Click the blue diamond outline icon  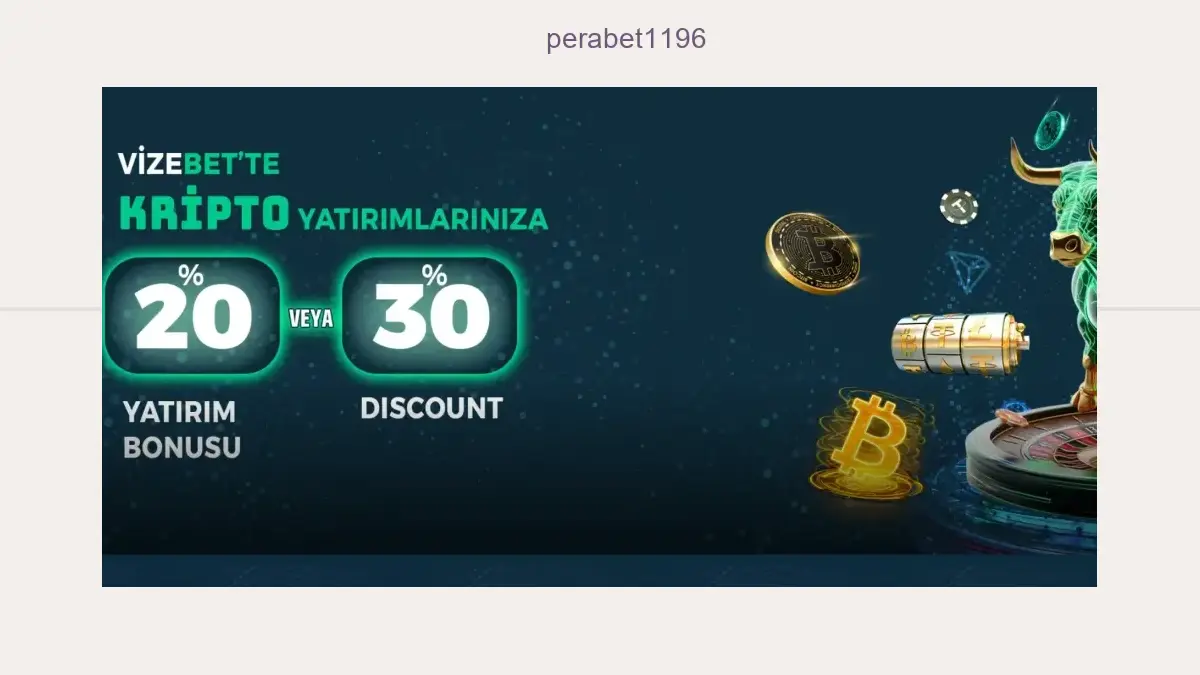pos(967,270)
